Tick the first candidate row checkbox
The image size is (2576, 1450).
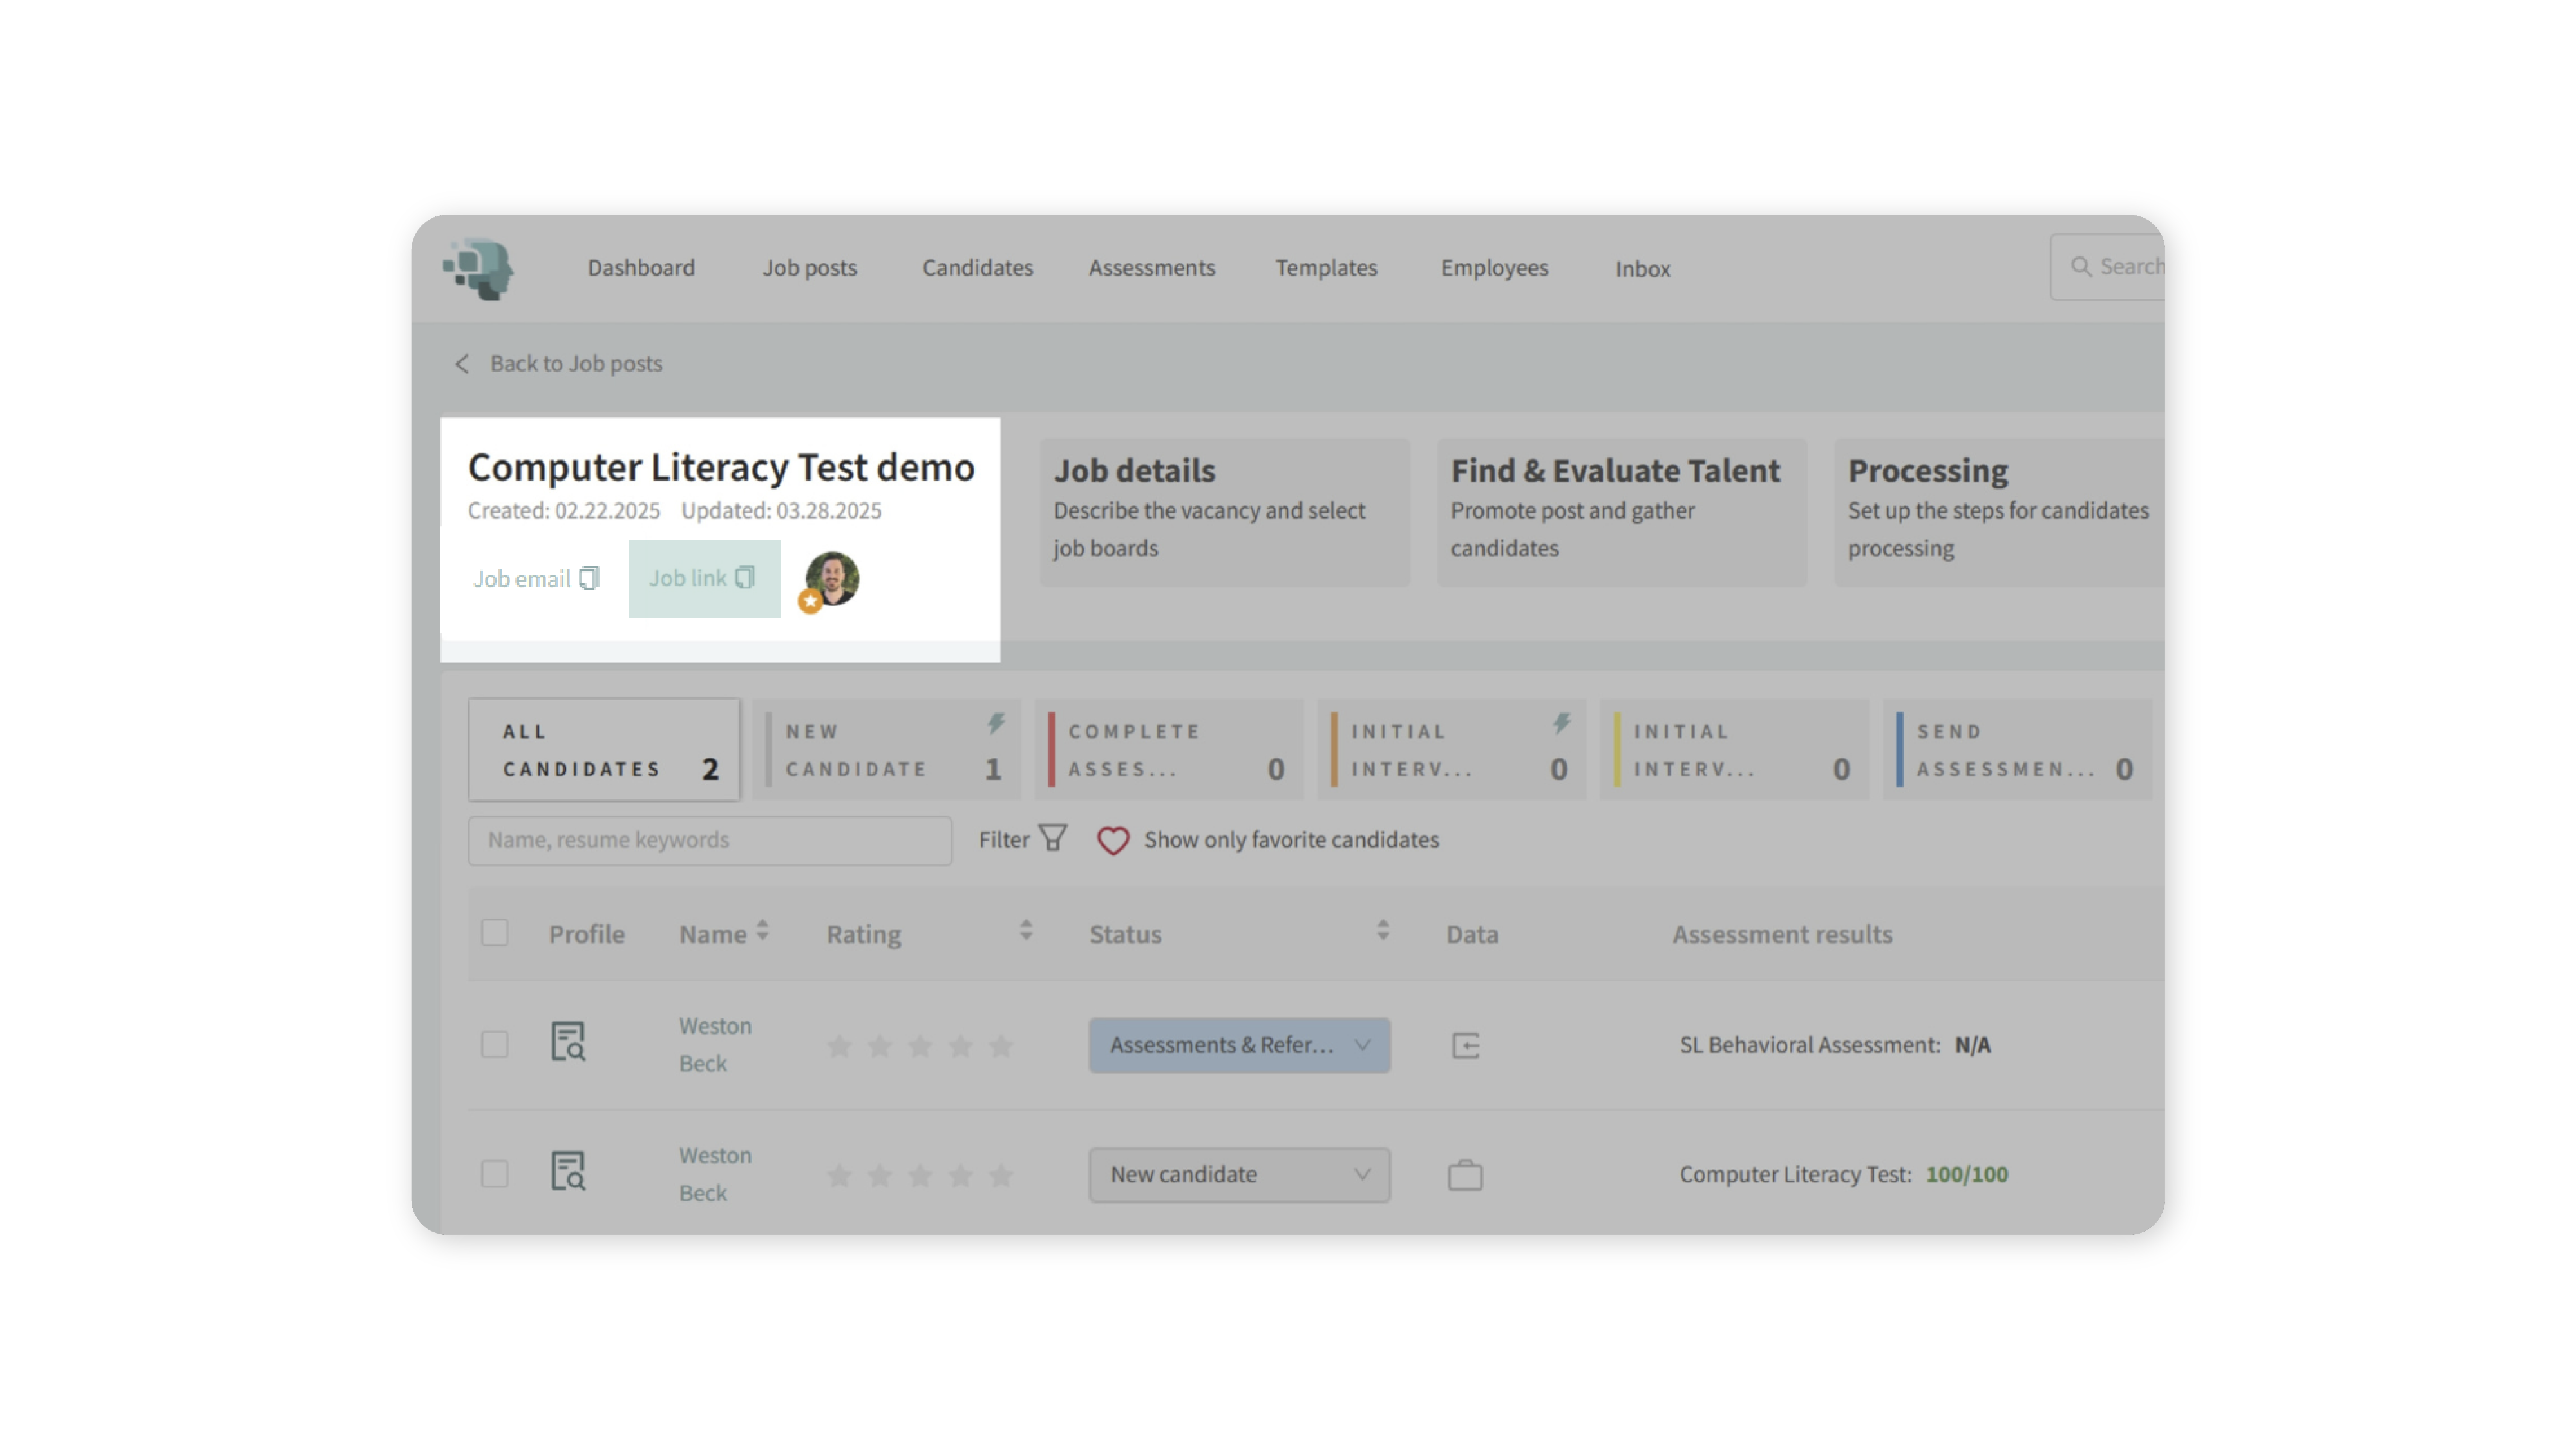point(494,1044)
